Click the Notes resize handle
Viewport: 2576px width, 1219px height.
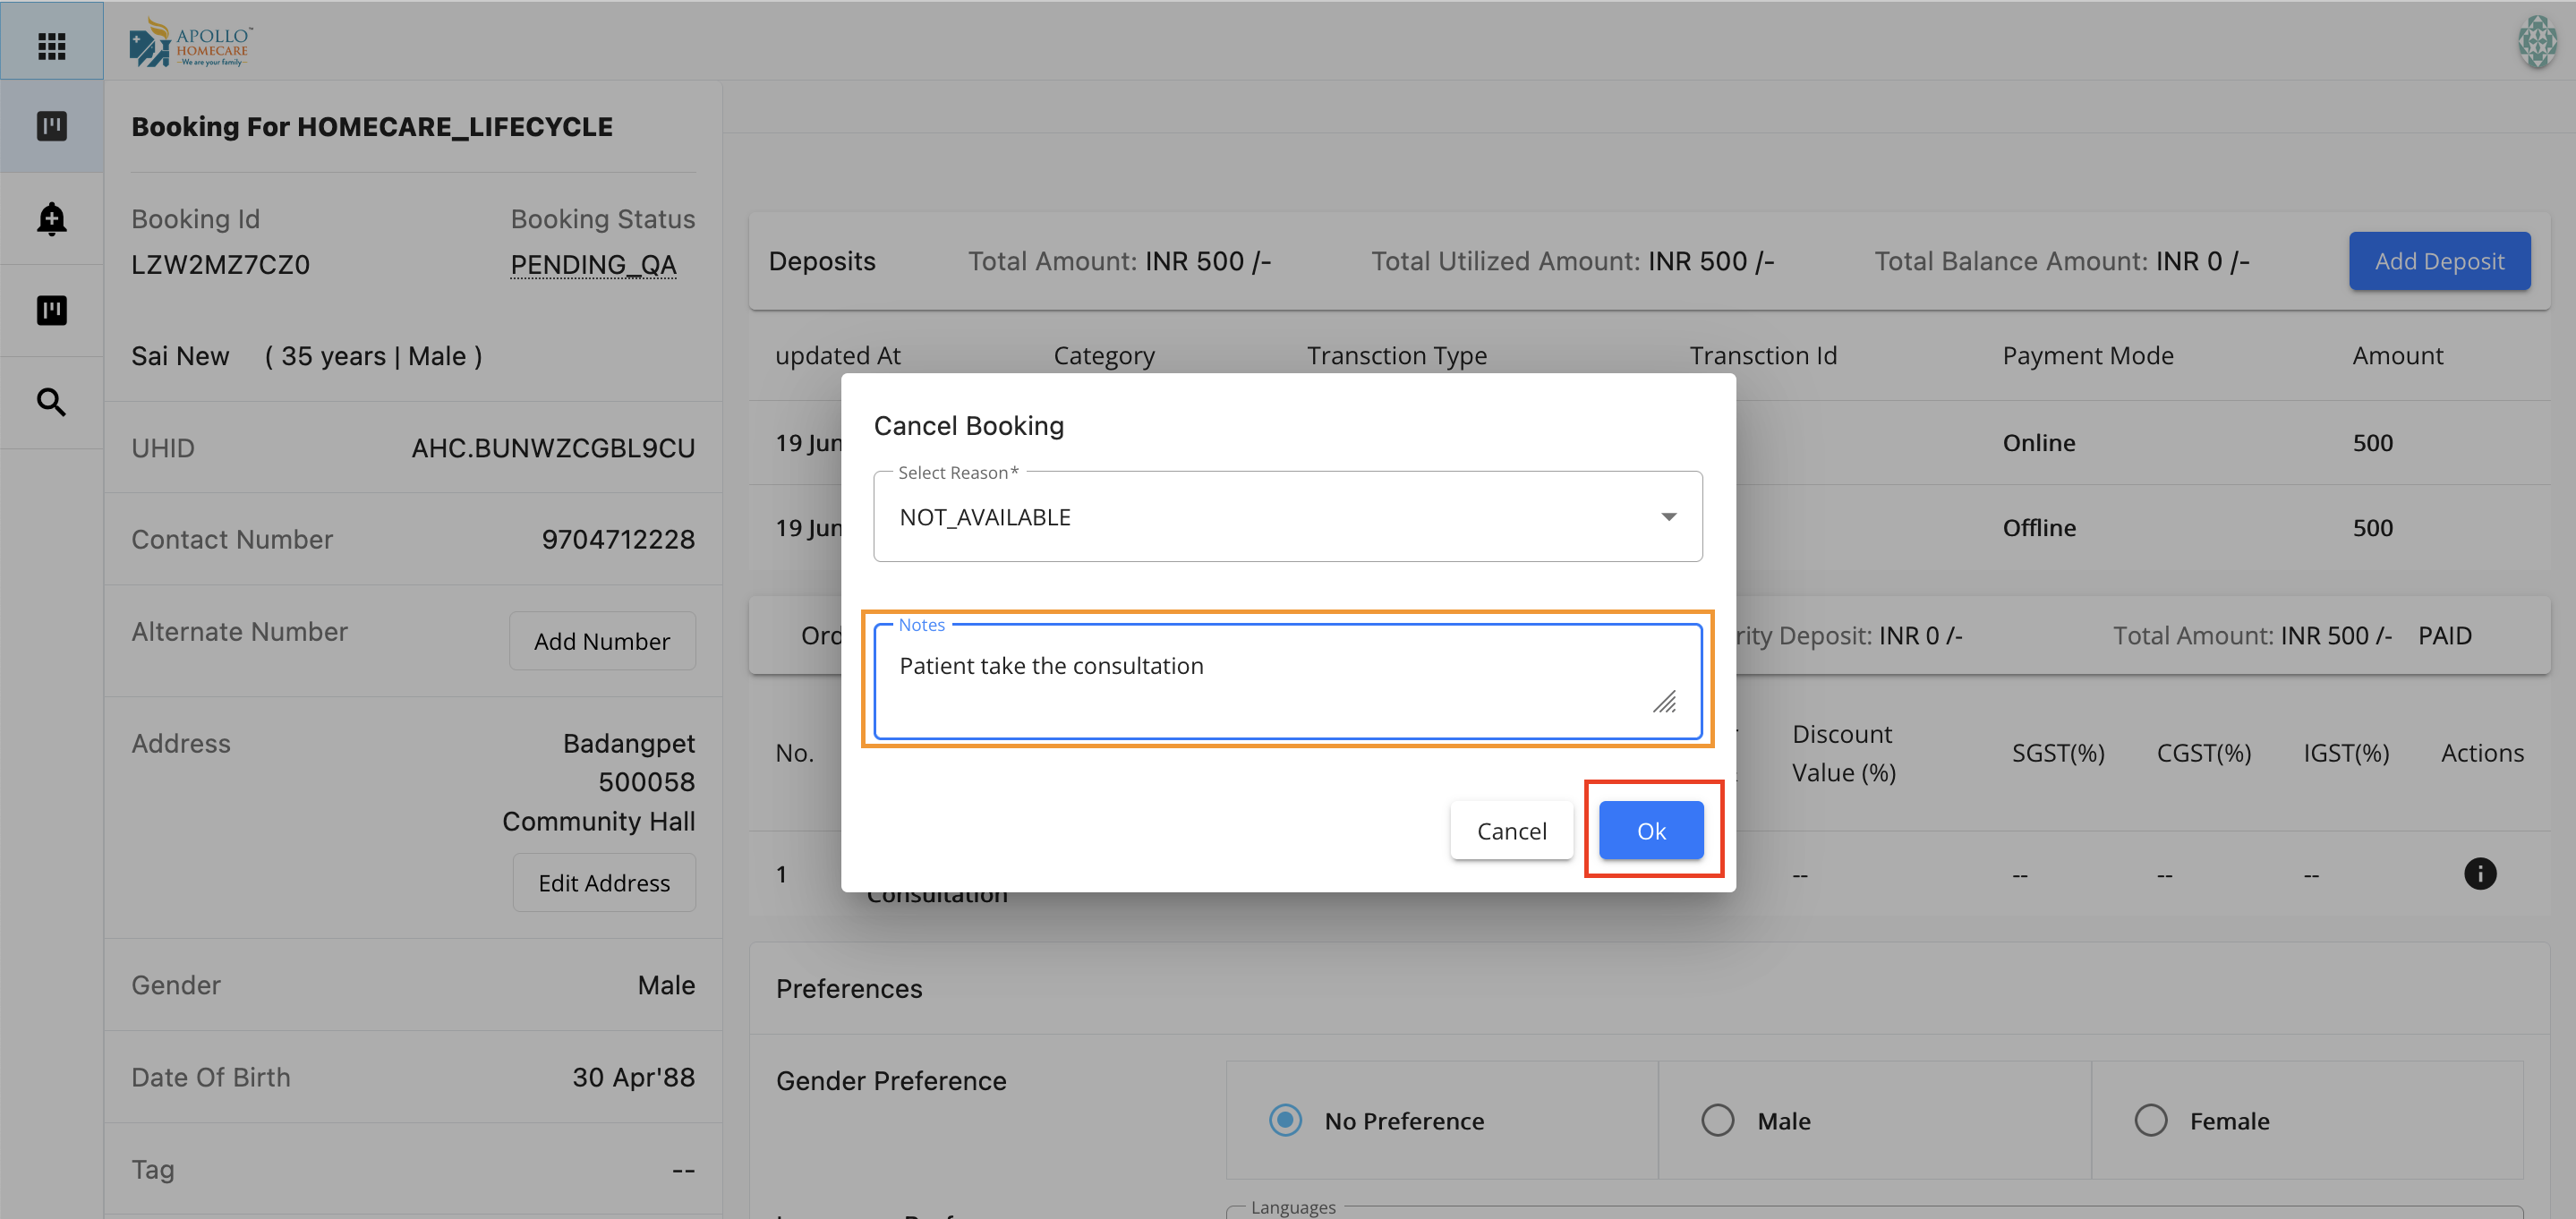(1664, 702)
